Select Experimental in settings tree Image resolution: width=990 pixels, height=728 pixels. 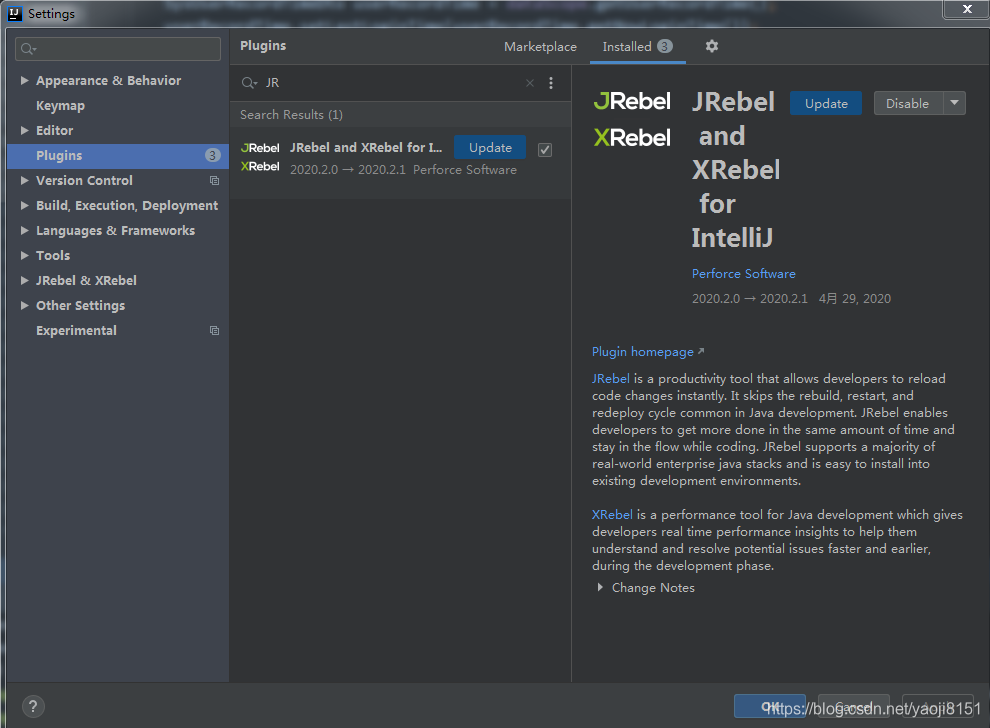point(76,331)
